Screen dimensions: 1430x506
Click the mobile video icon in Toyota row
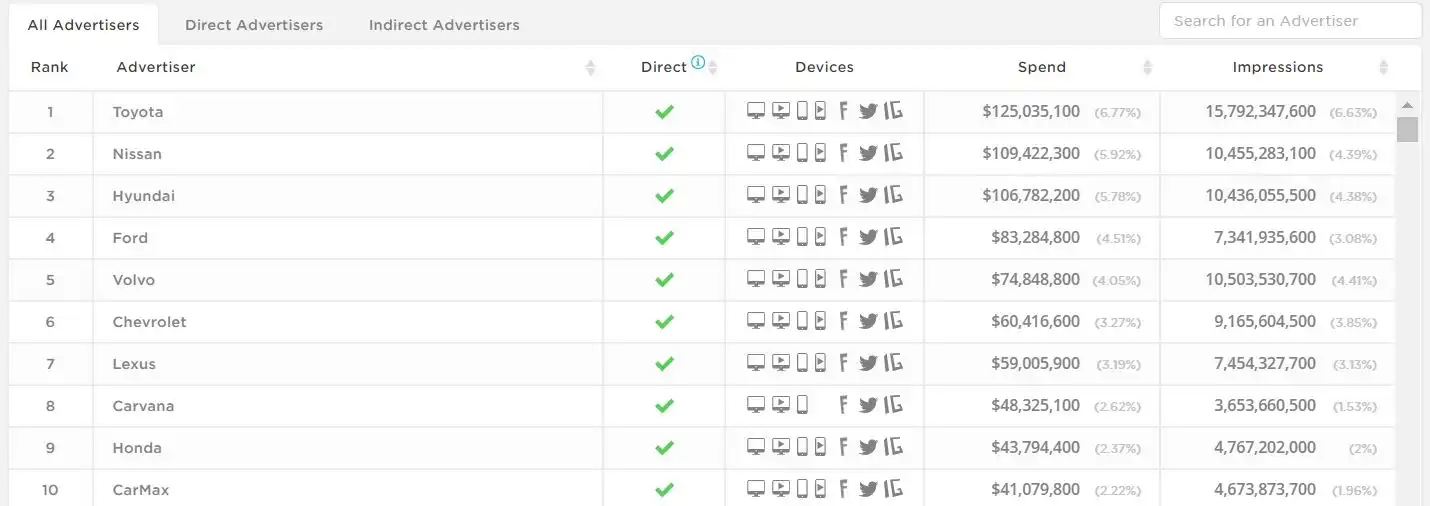pyautogui.click(x=820, y=111)
